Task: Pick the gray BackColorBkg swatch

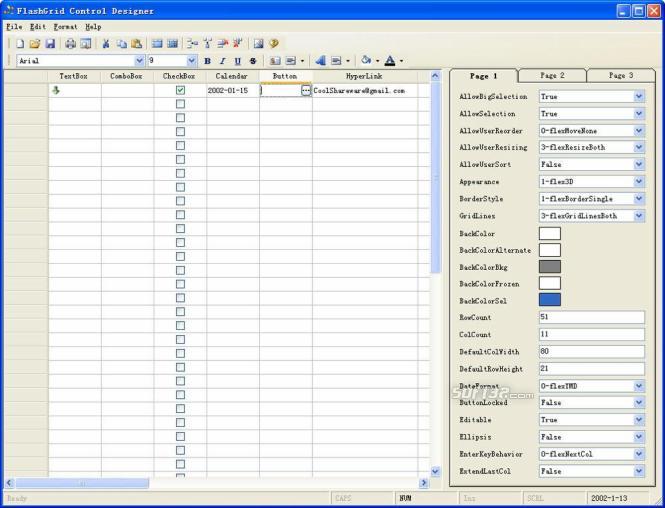Action: 550,267
